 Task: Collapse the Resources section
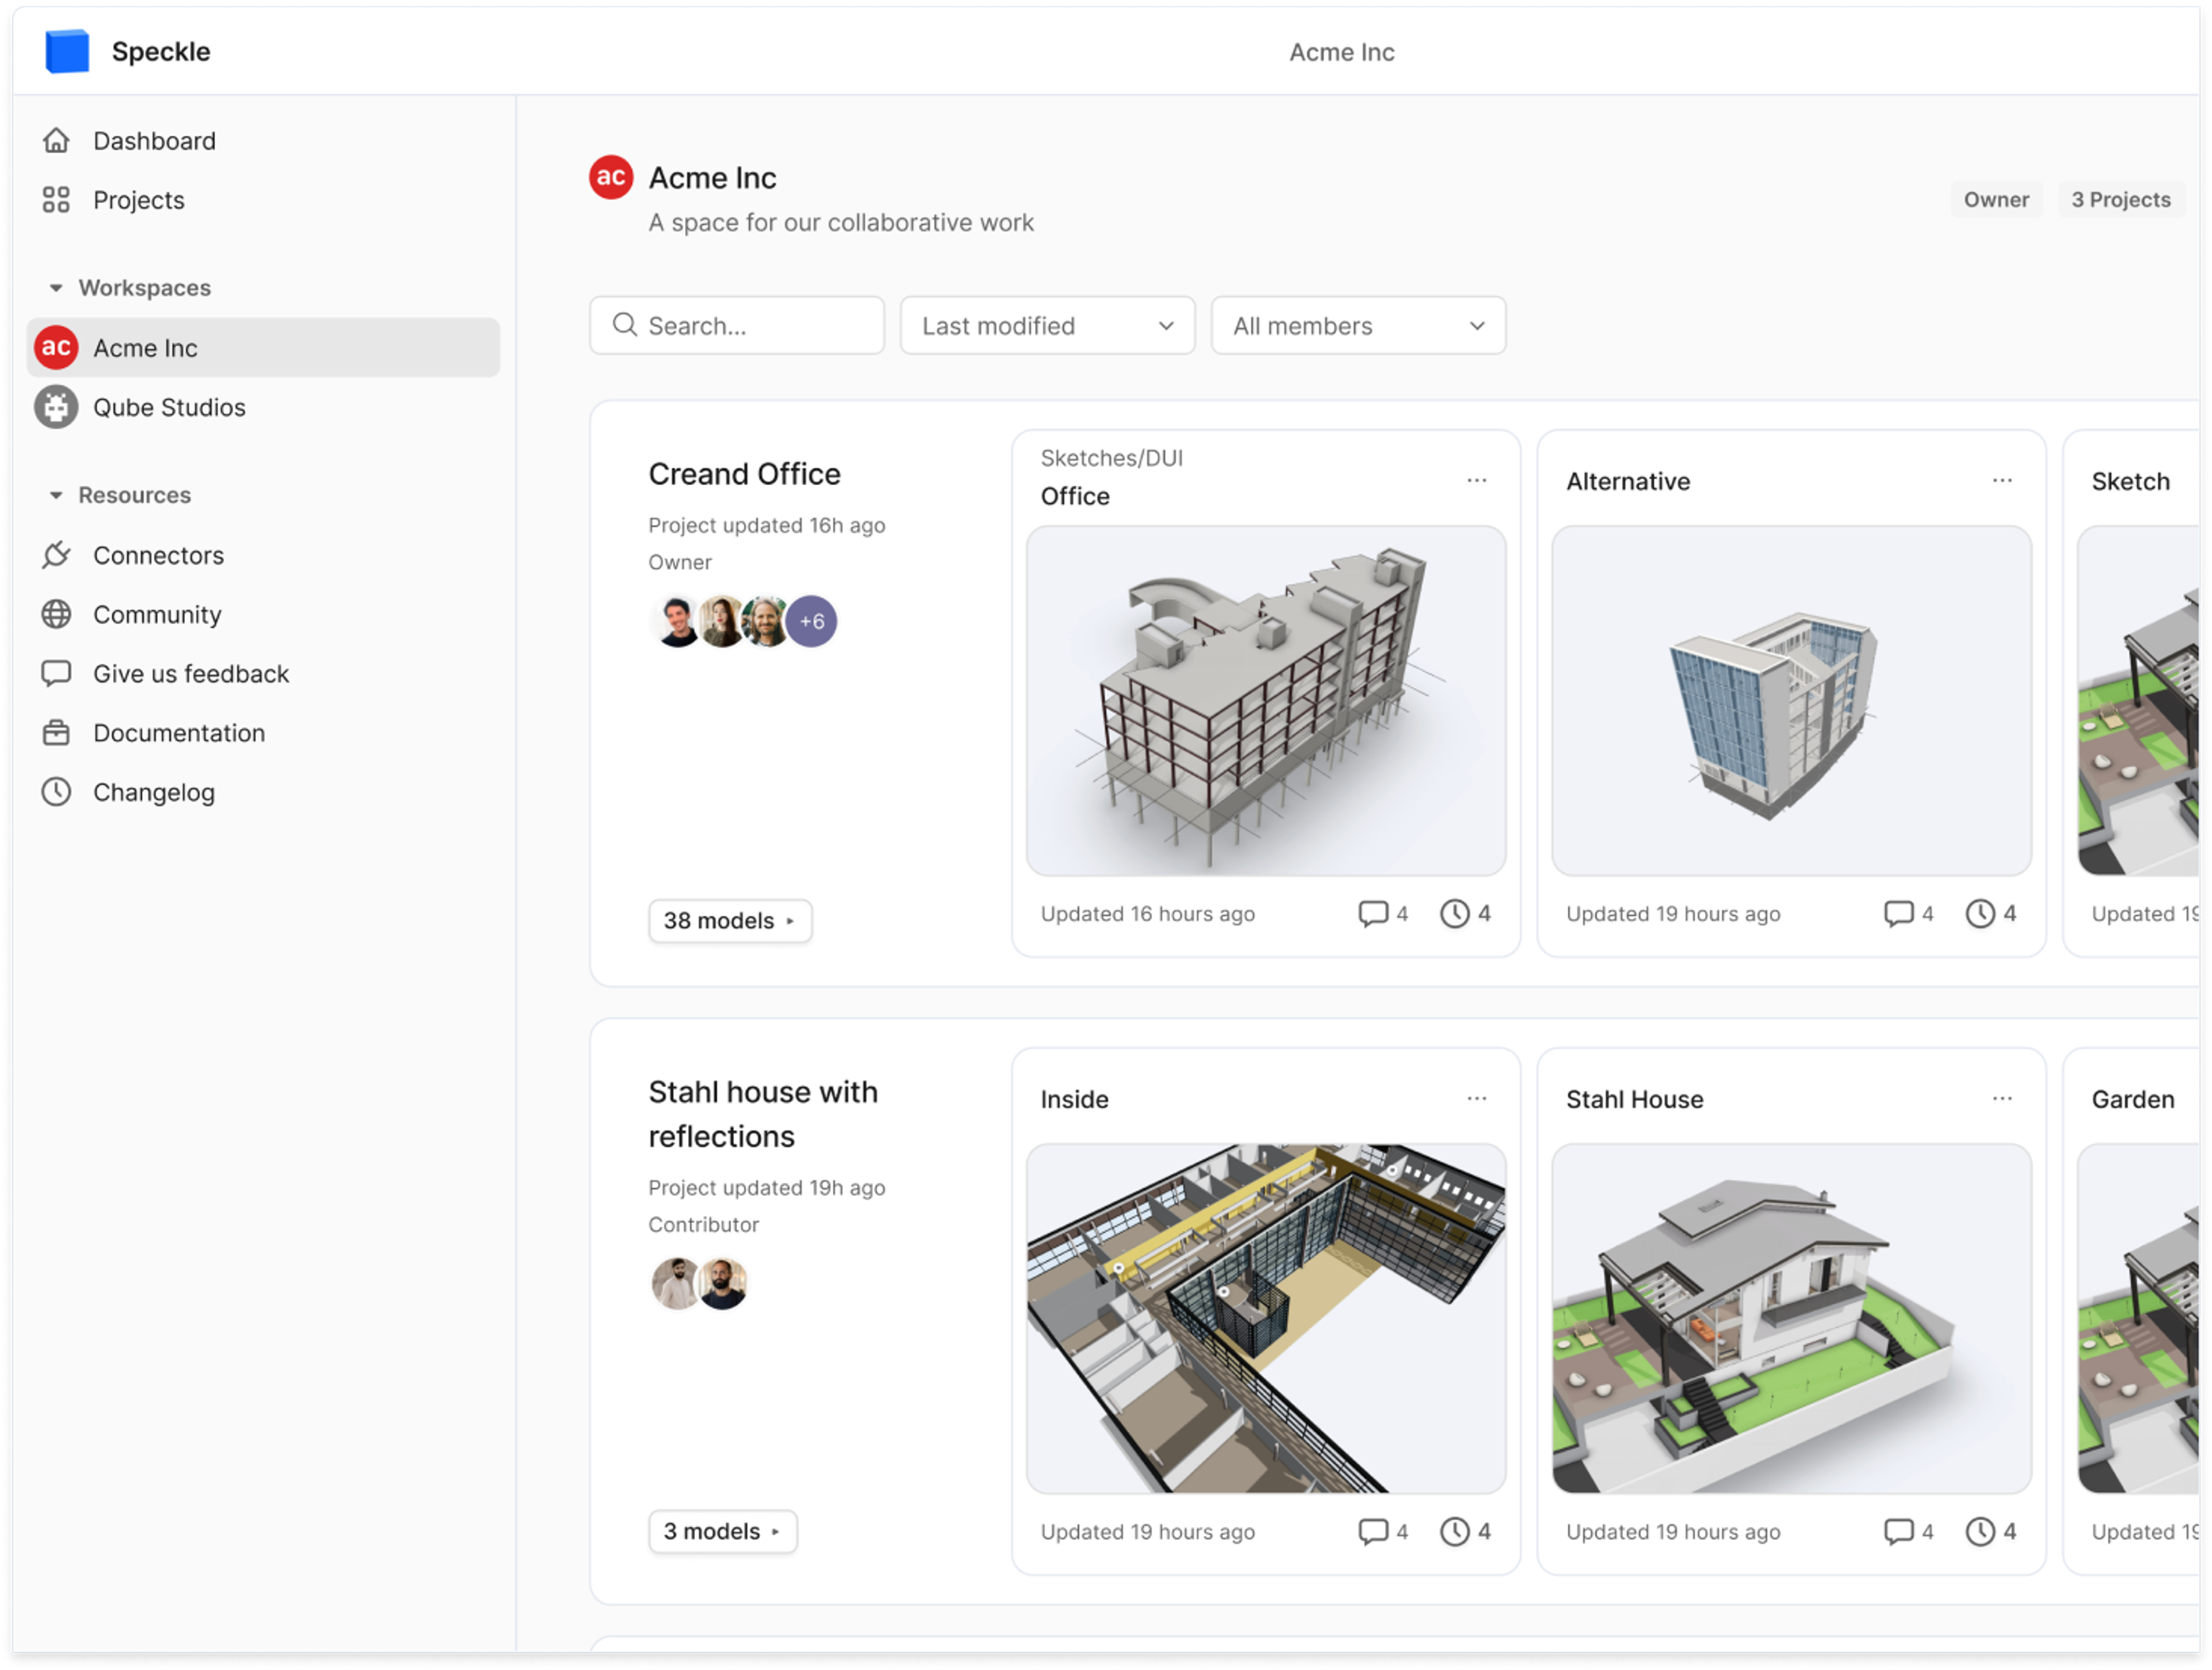(56, 495)
